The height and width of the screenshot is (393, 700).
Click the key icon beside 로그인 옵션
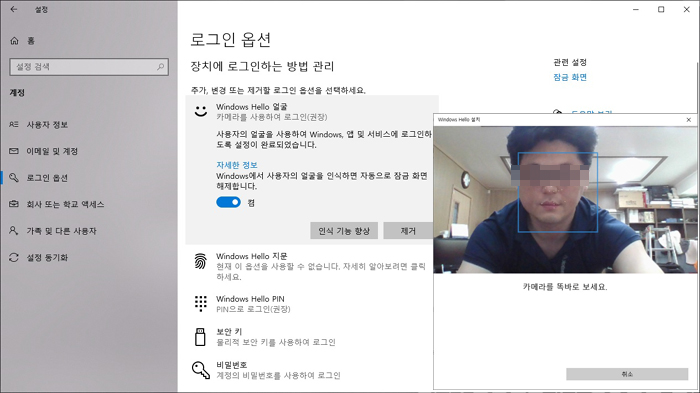tap(14, 178)
